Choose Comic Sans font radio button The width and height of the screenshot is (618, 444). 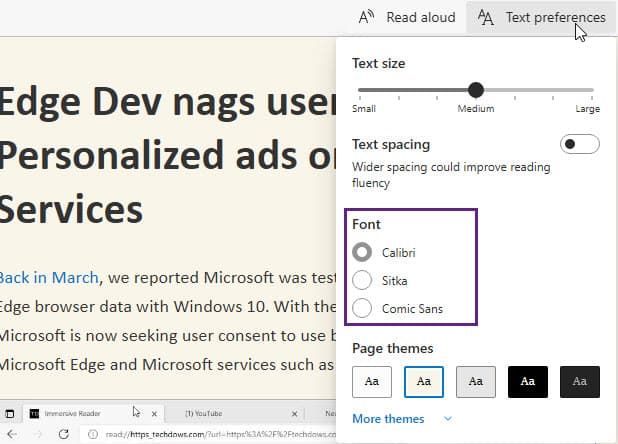click(362, 309)
